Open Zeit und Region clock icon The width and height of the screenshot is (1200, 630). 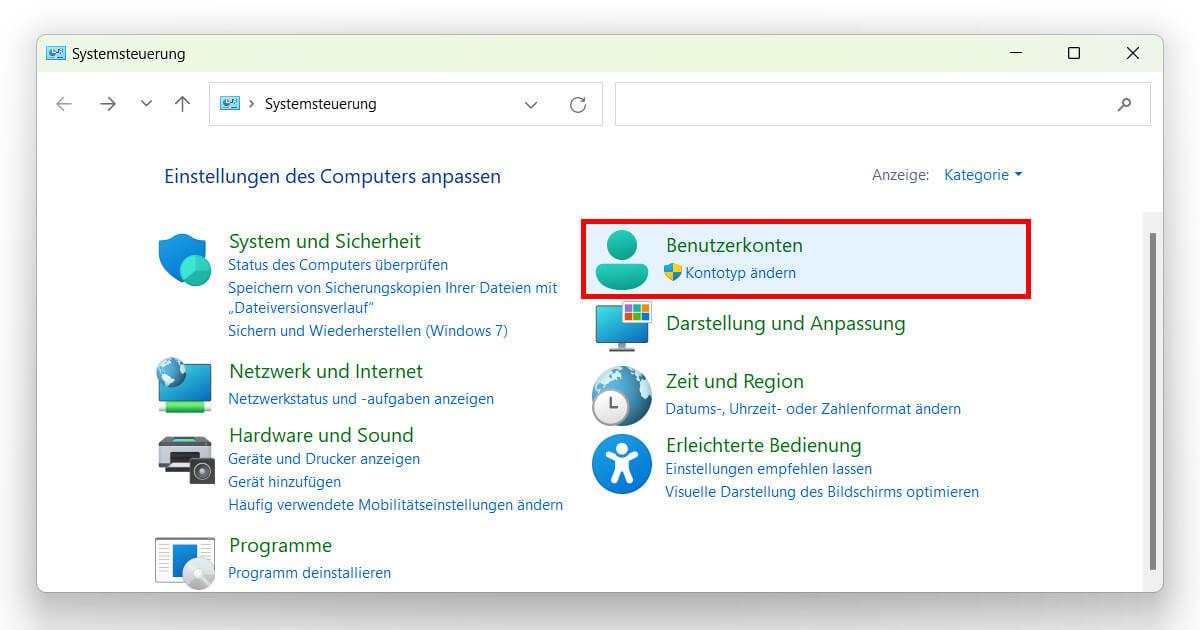click(621, 394)
